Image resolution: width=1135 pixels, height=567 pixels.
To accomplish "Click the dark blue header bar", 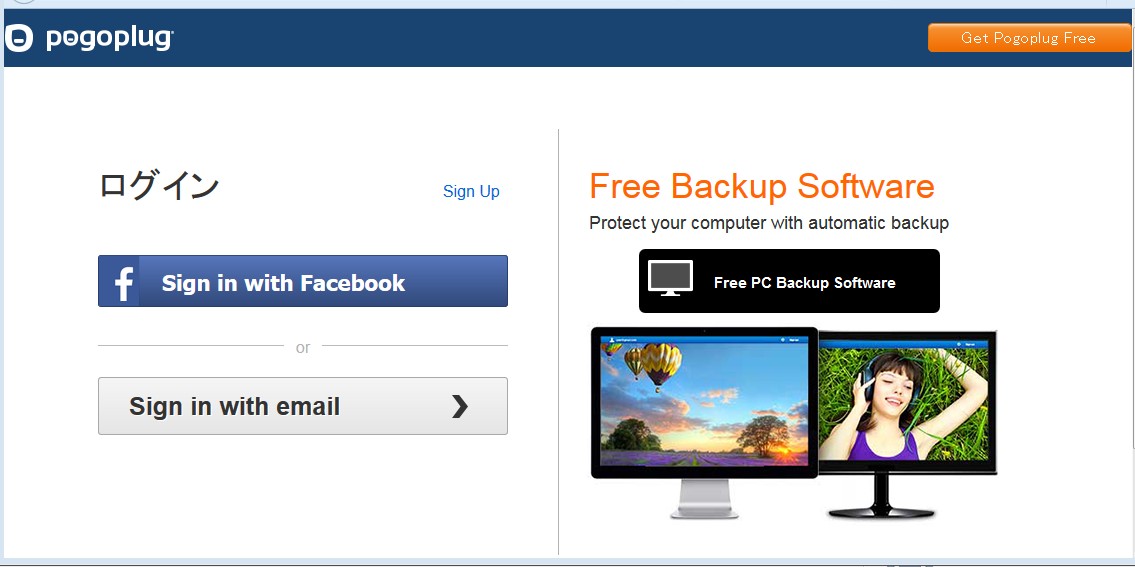I will [x=568, y=38].
